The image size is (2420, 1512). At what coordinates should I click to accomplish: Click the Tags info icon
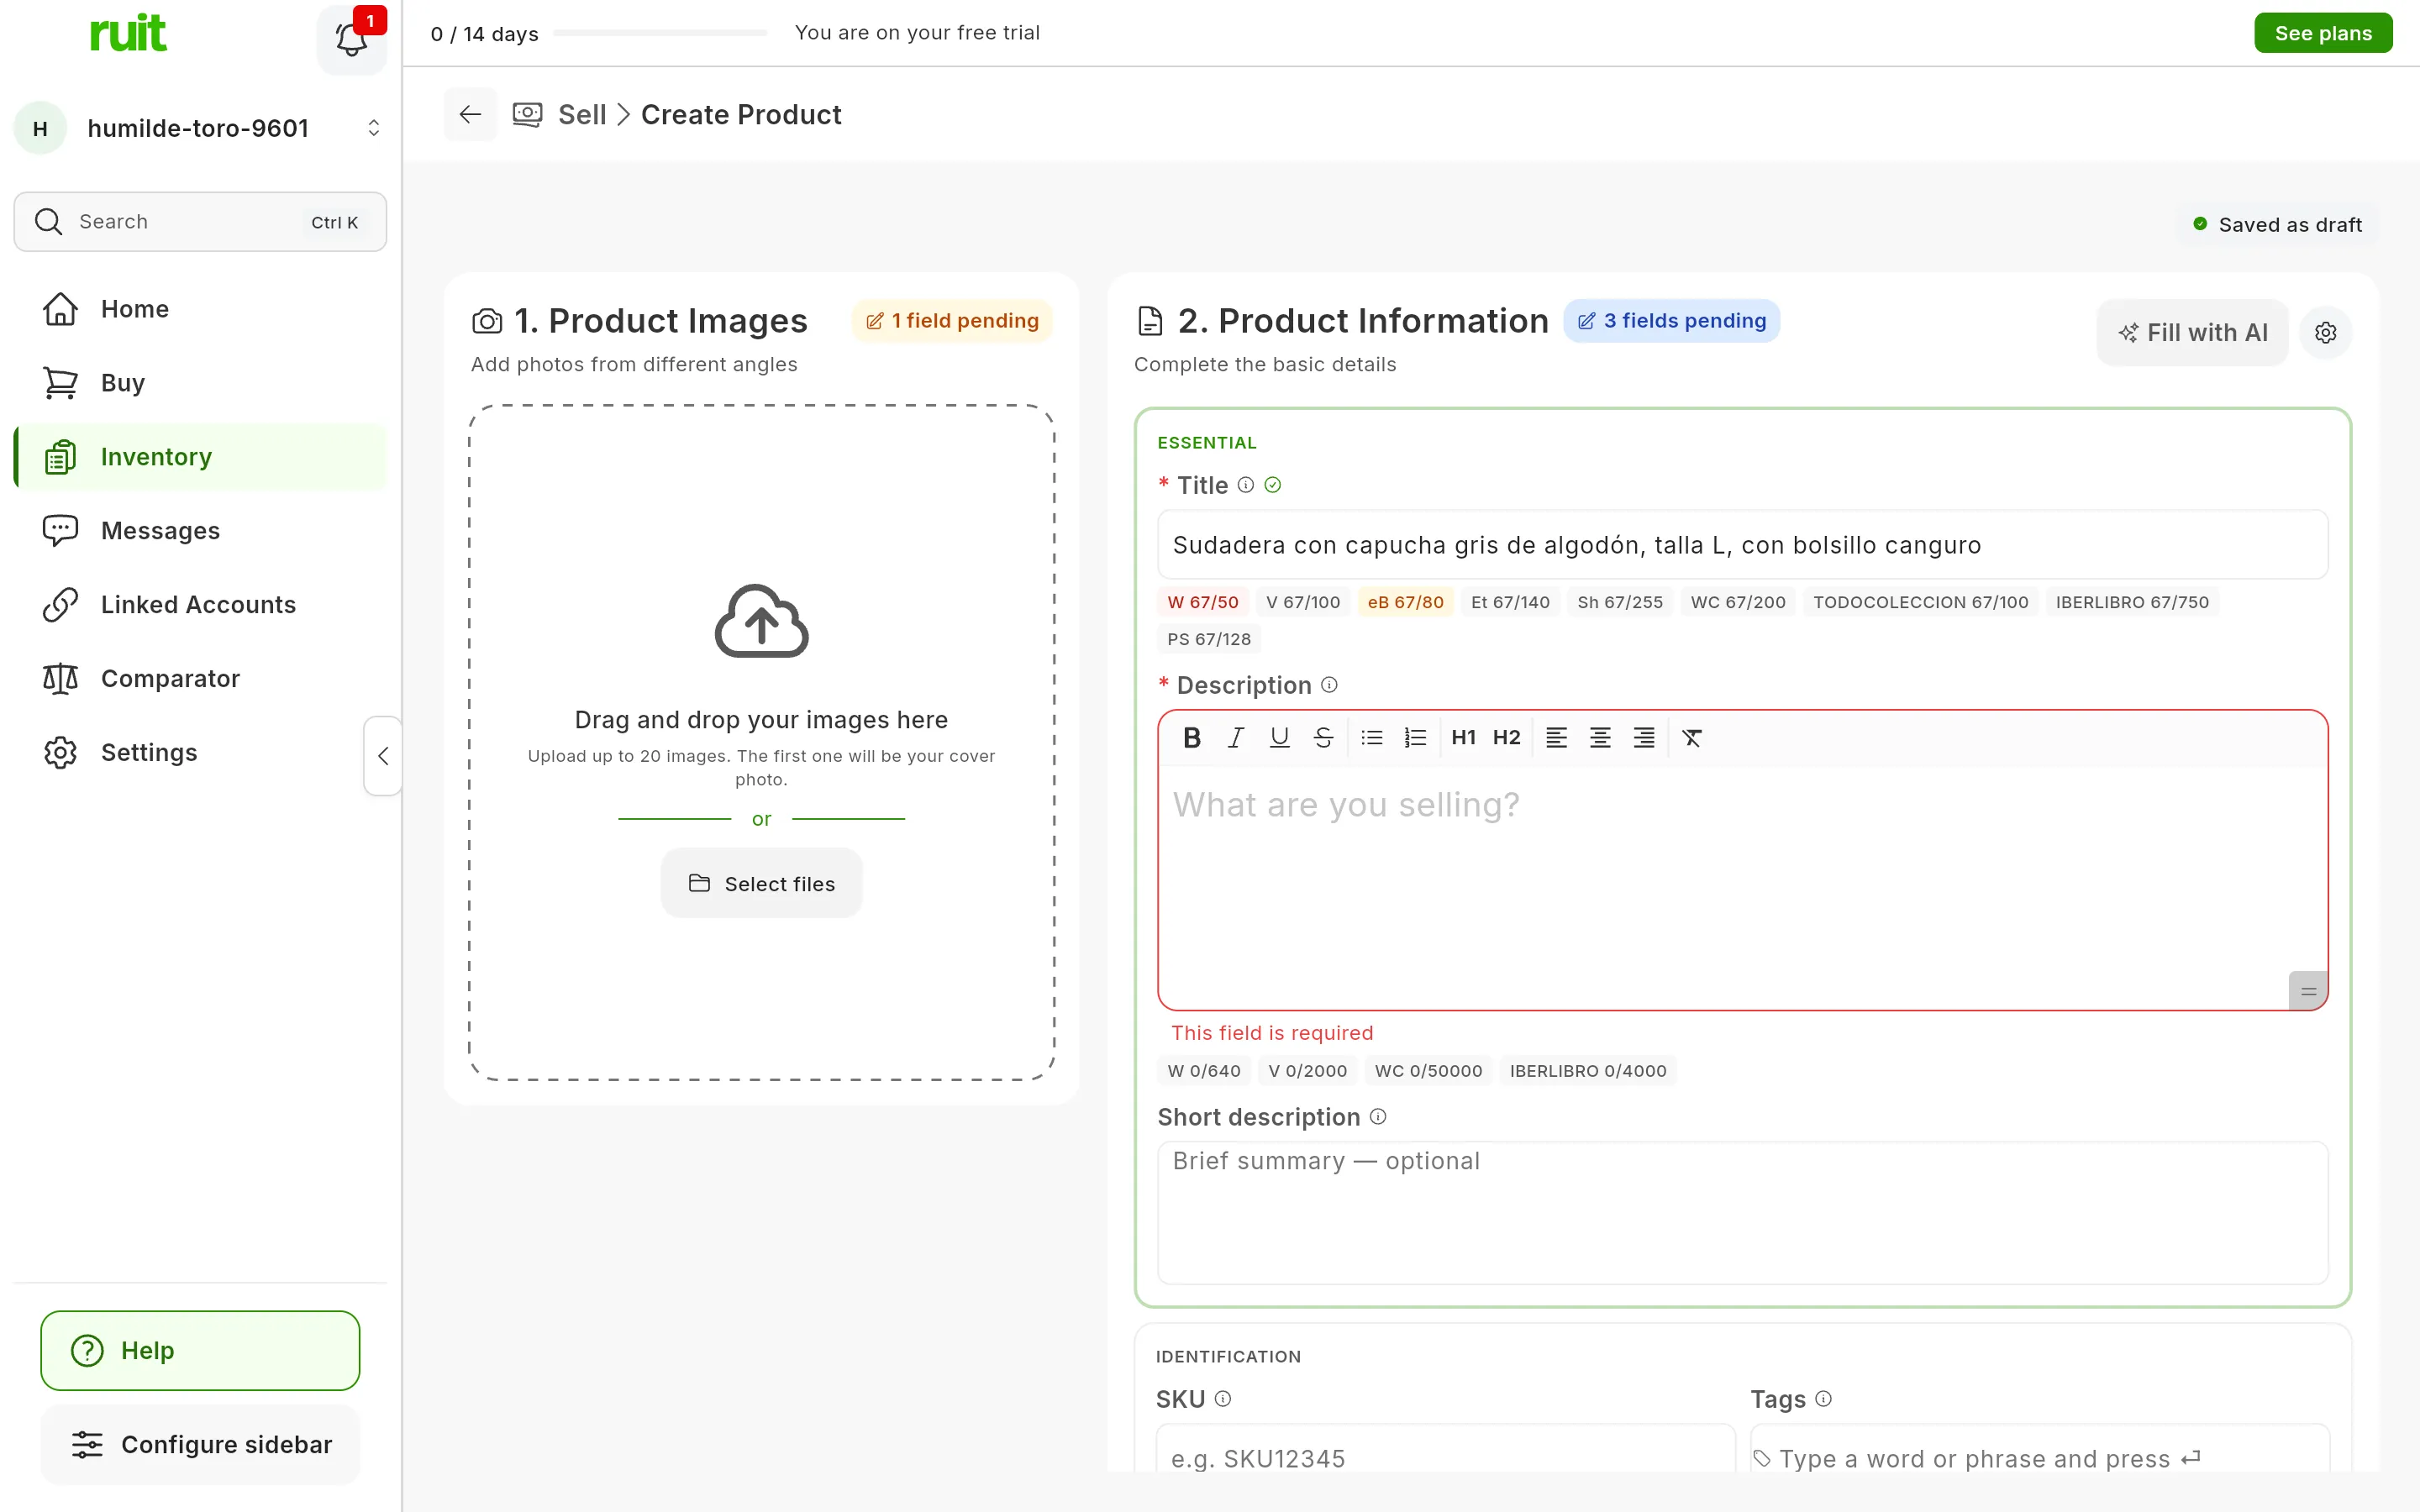(1824, 1399)
